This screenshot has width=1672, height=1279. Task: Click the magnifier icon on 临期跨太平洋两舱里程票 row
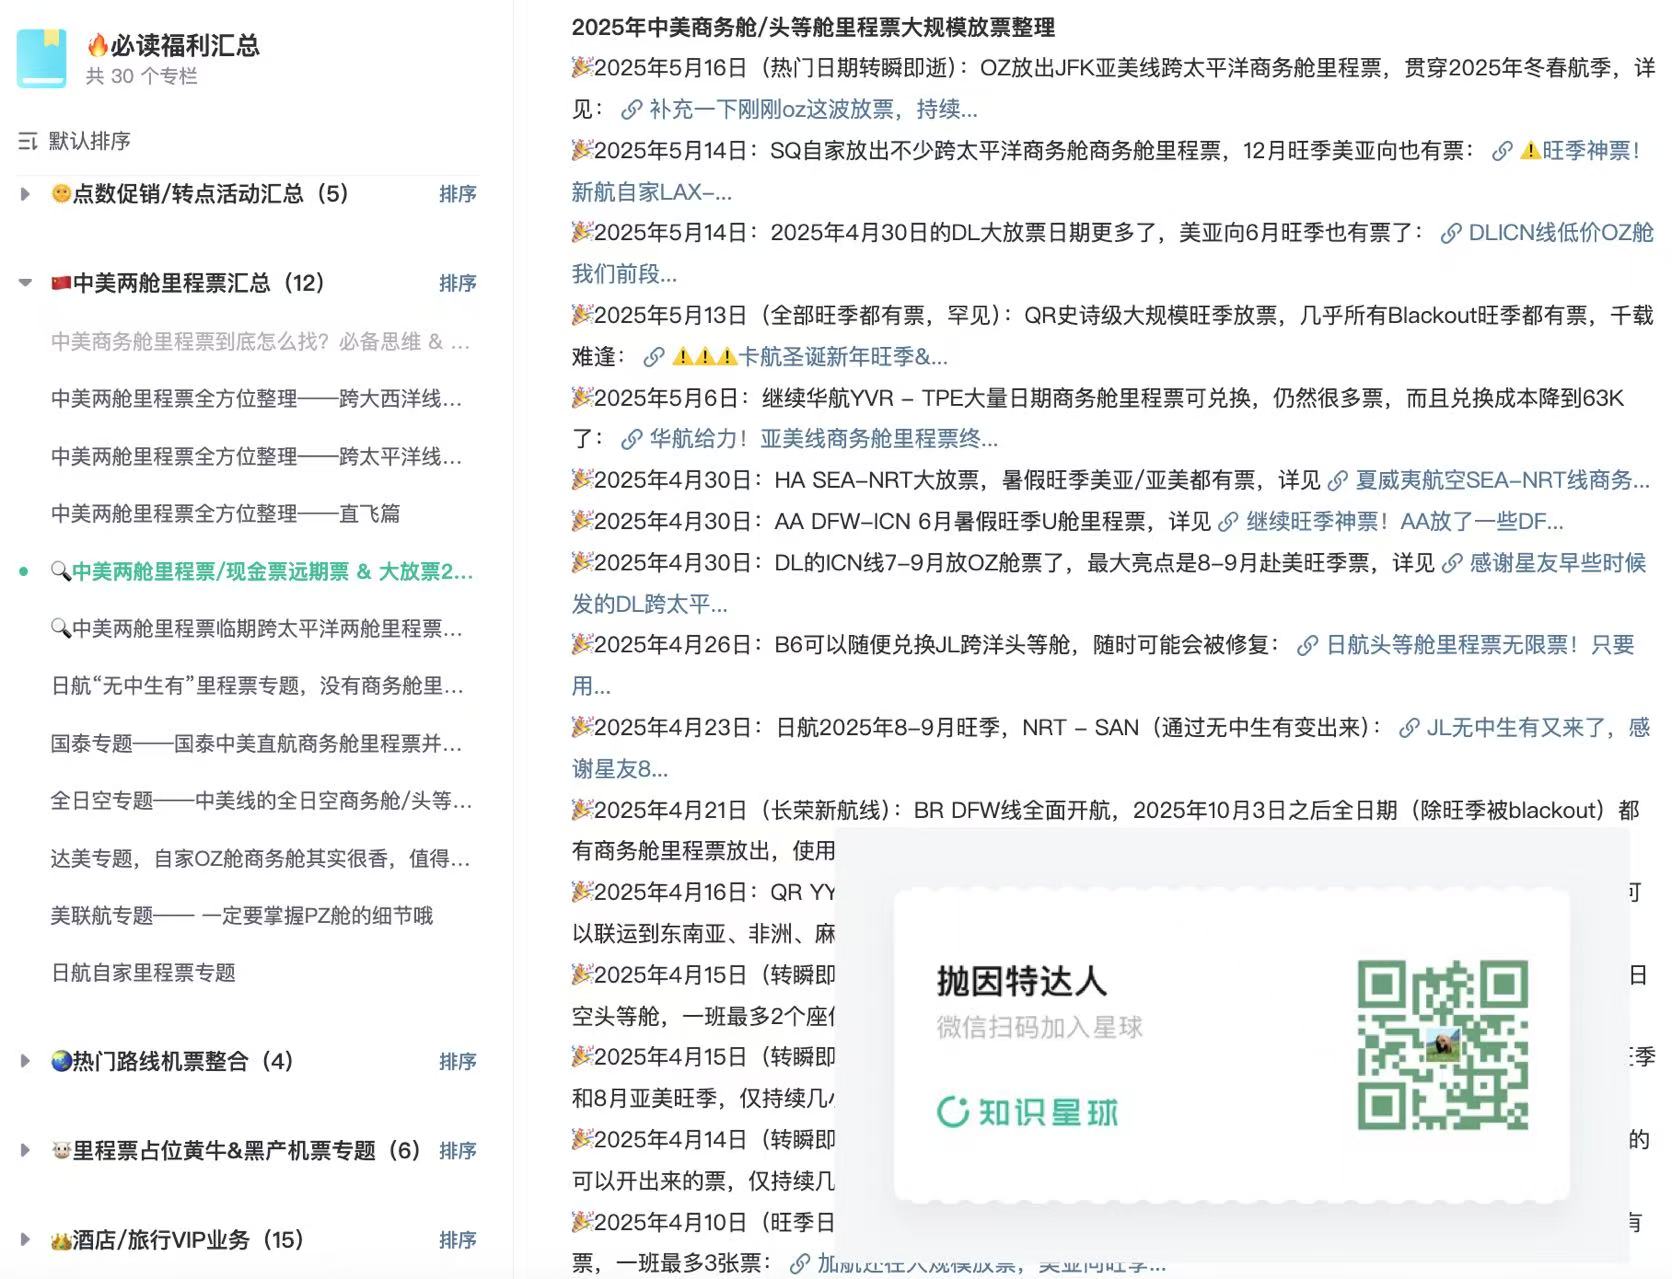click(x=61, y=628)
